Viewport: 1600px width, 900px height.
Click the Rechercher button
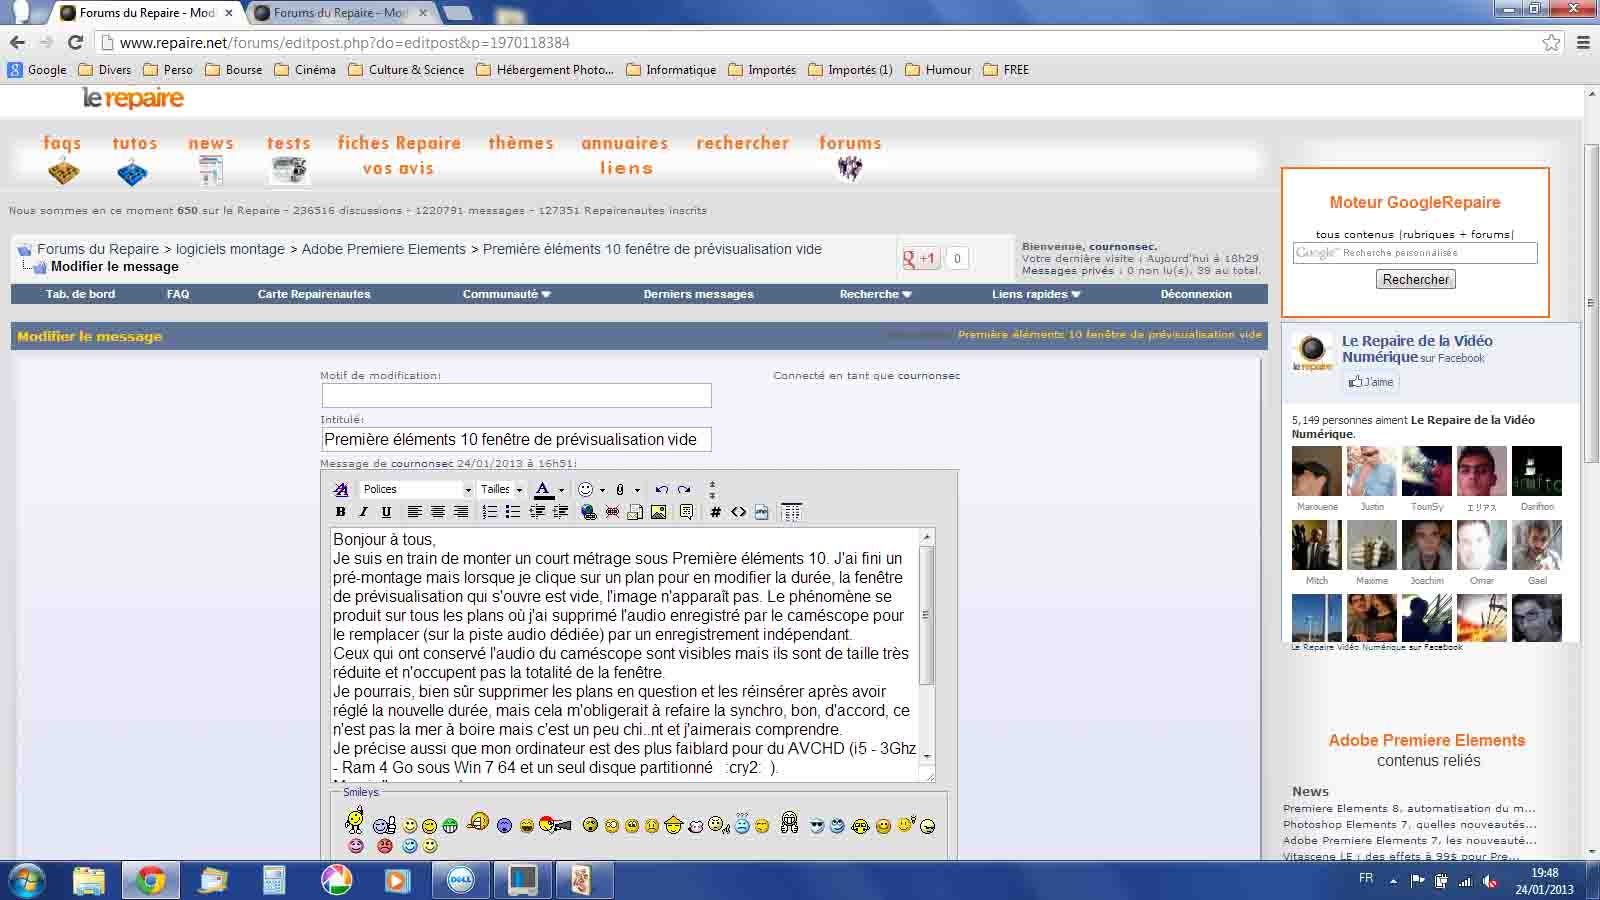pos(1415,280)
